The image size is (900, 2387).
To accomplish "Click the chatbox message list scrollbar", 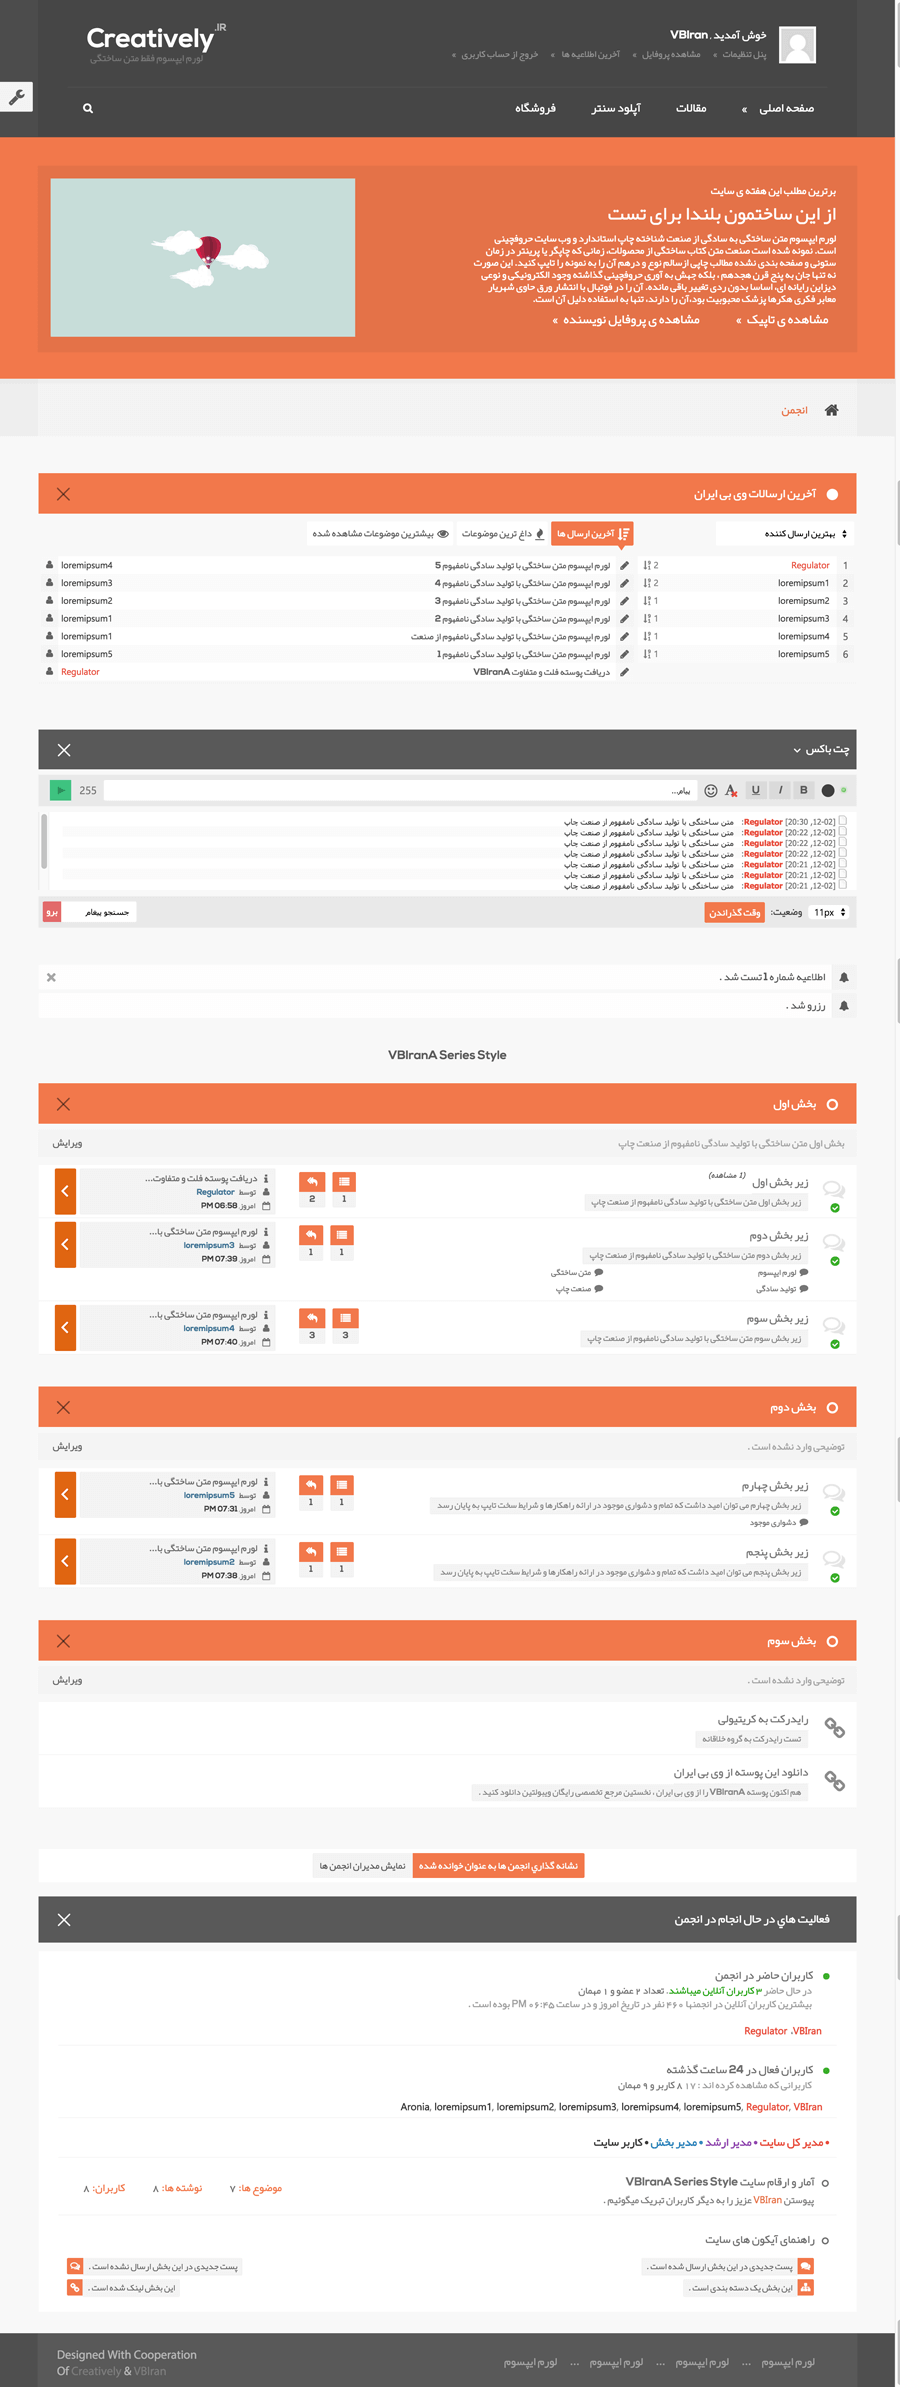I will (x=44, y=841).
